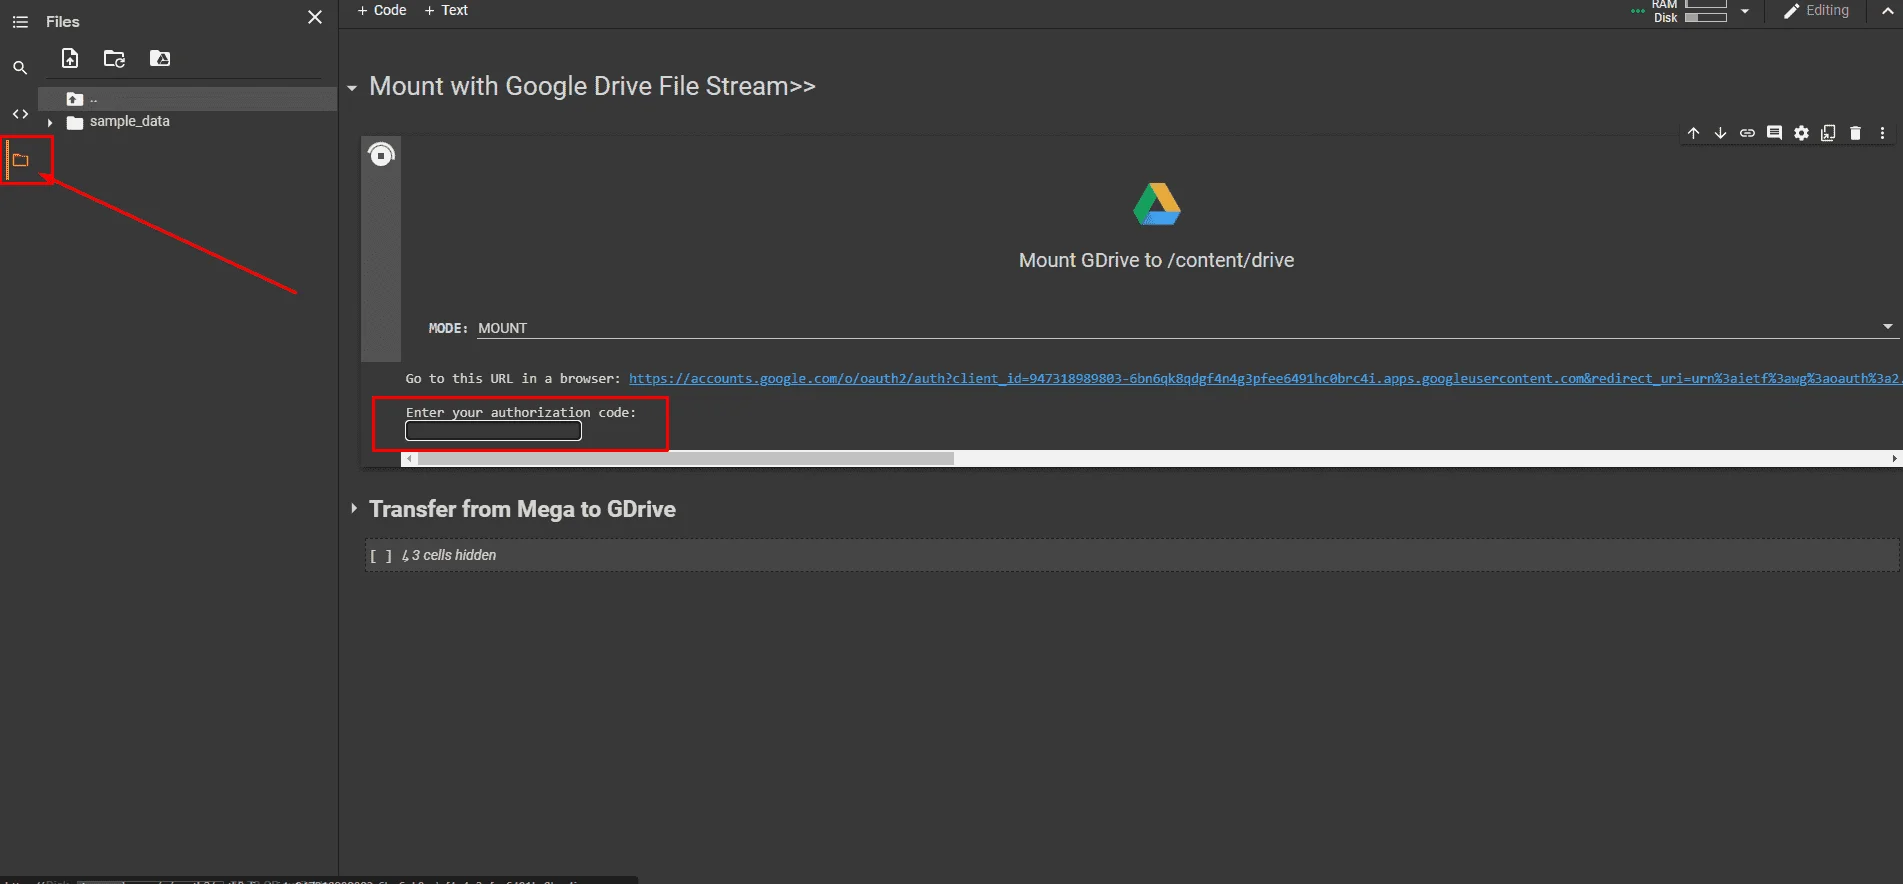
Task: Click the horizontal scrollbar thumb of cell output
Action: [686, 459]
